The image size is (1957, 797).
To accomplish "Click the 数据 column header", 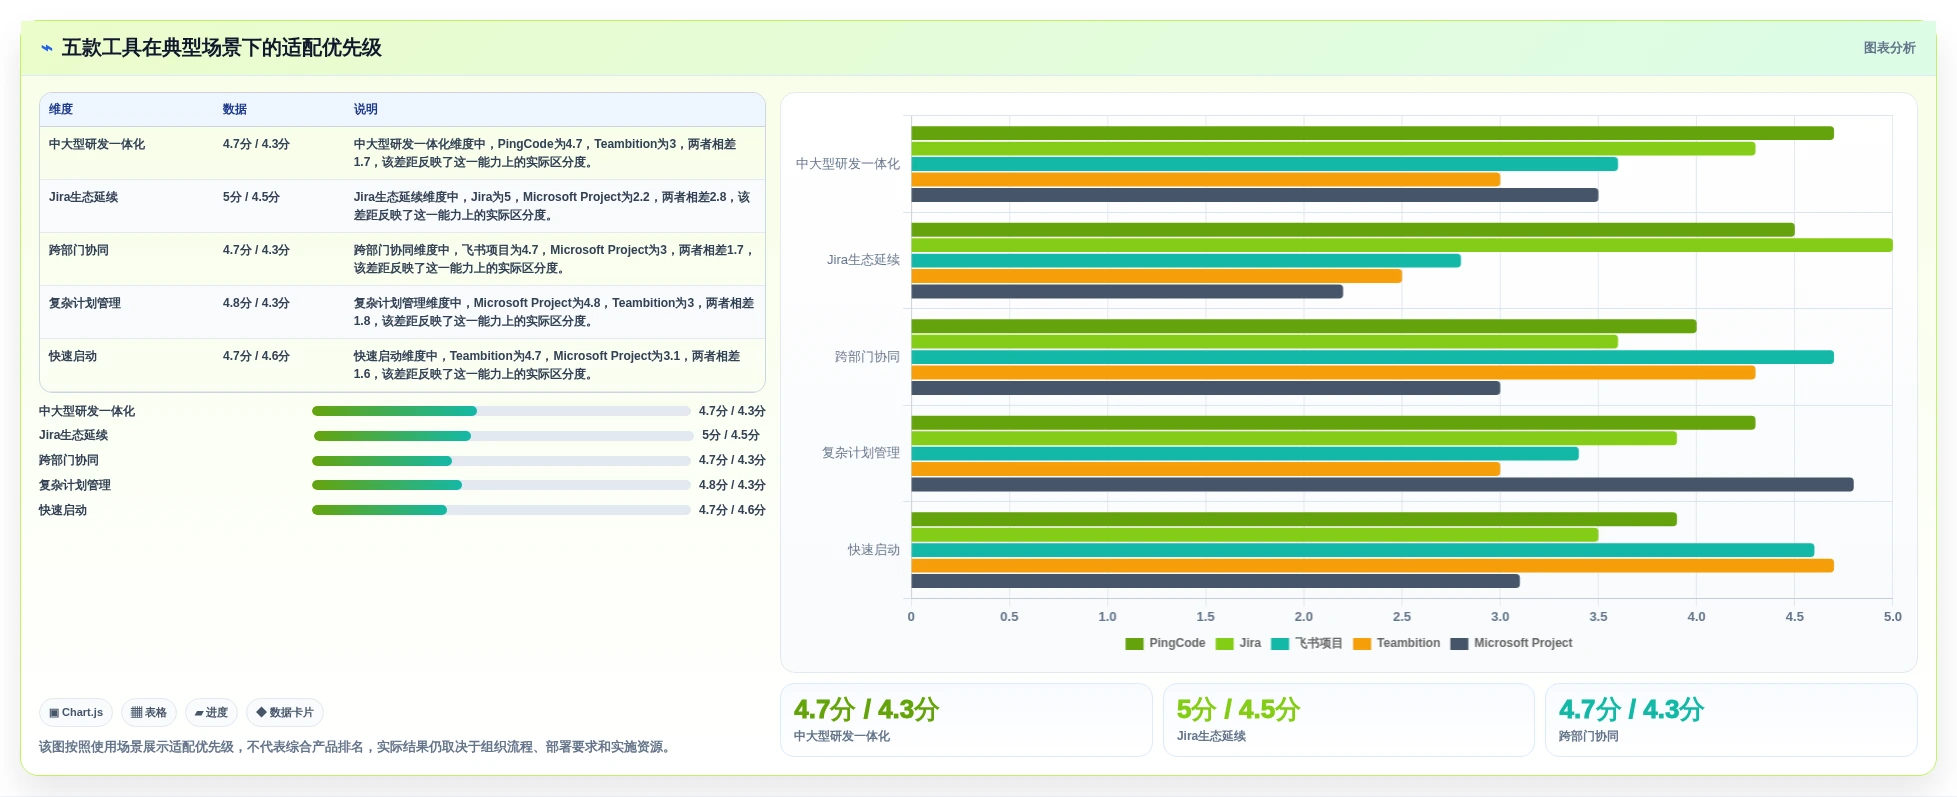I will pos(235,109).
